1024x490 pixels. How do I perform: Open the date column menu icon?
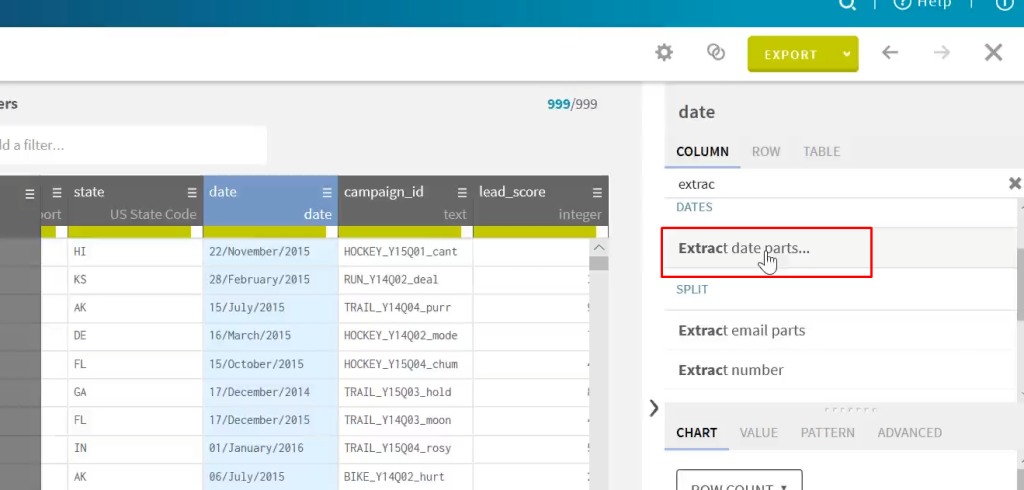327,193
